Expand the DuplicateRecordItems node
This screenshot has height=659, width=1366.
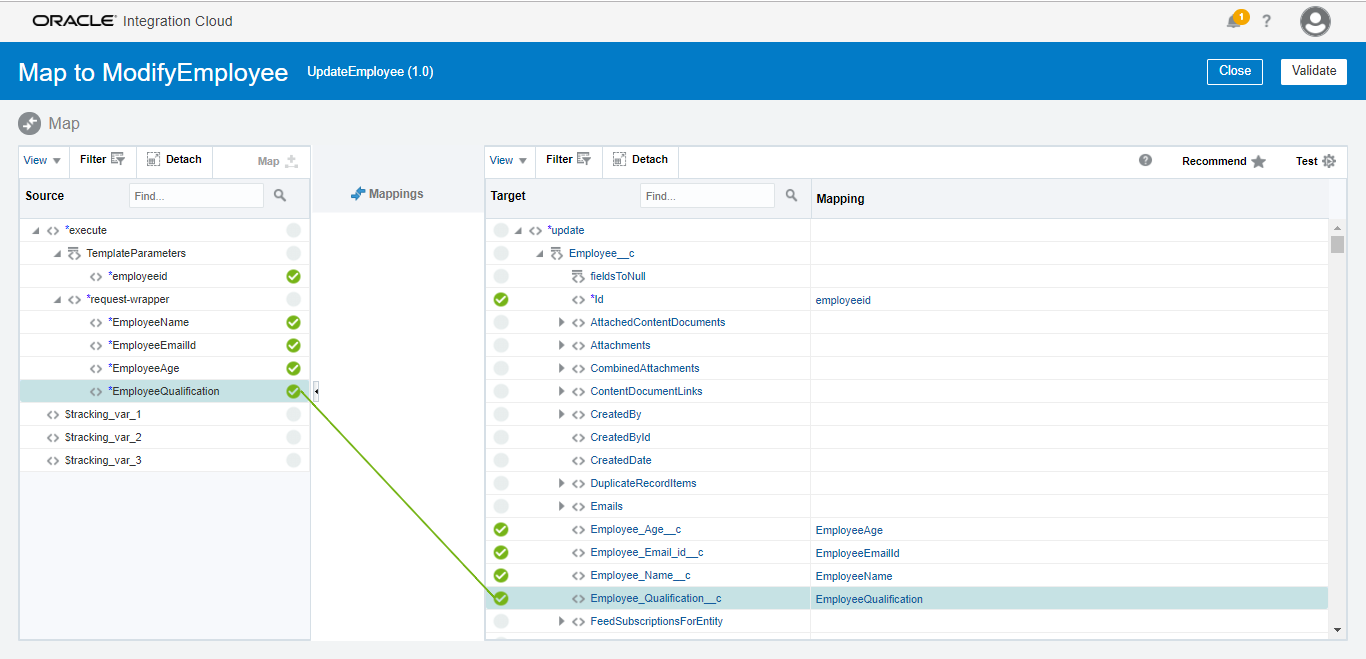point(562,483)
